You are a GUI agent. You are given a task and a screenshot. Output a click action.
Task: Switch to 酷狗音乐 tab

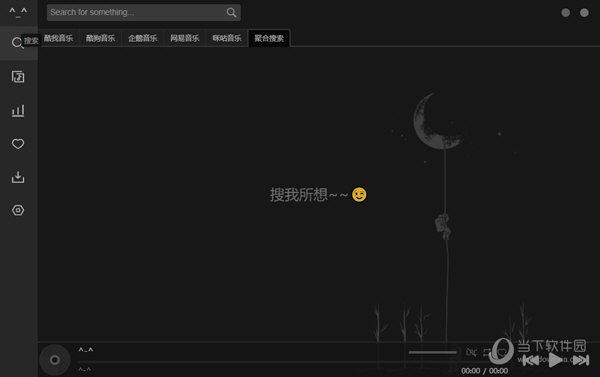[x=100, y=38]
